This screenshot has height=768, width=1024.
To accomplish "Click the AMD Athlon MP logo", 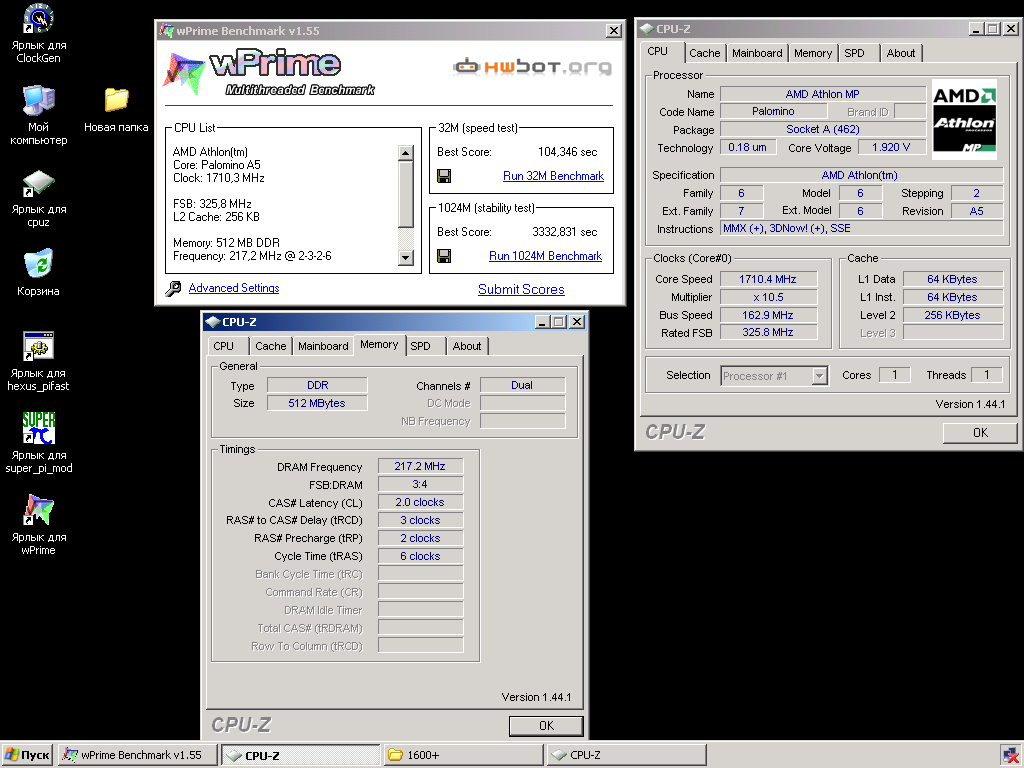I will pyautogui.click(x=964, y=120).
